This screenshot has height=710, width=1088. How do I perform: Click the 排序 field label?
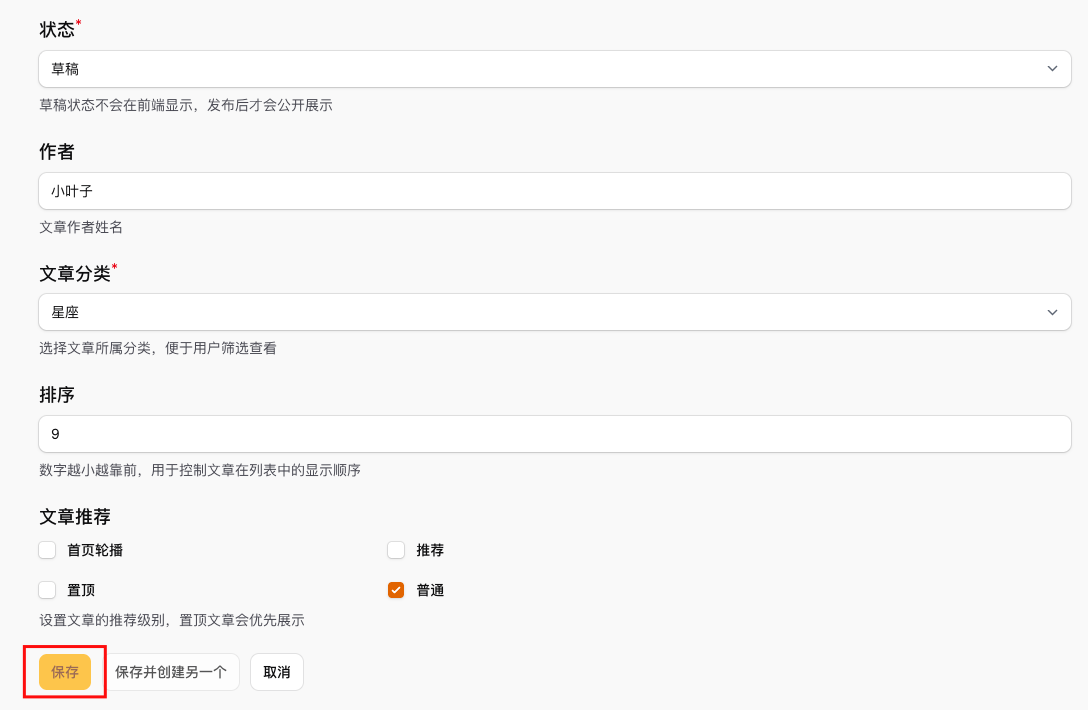coord(57,395)
